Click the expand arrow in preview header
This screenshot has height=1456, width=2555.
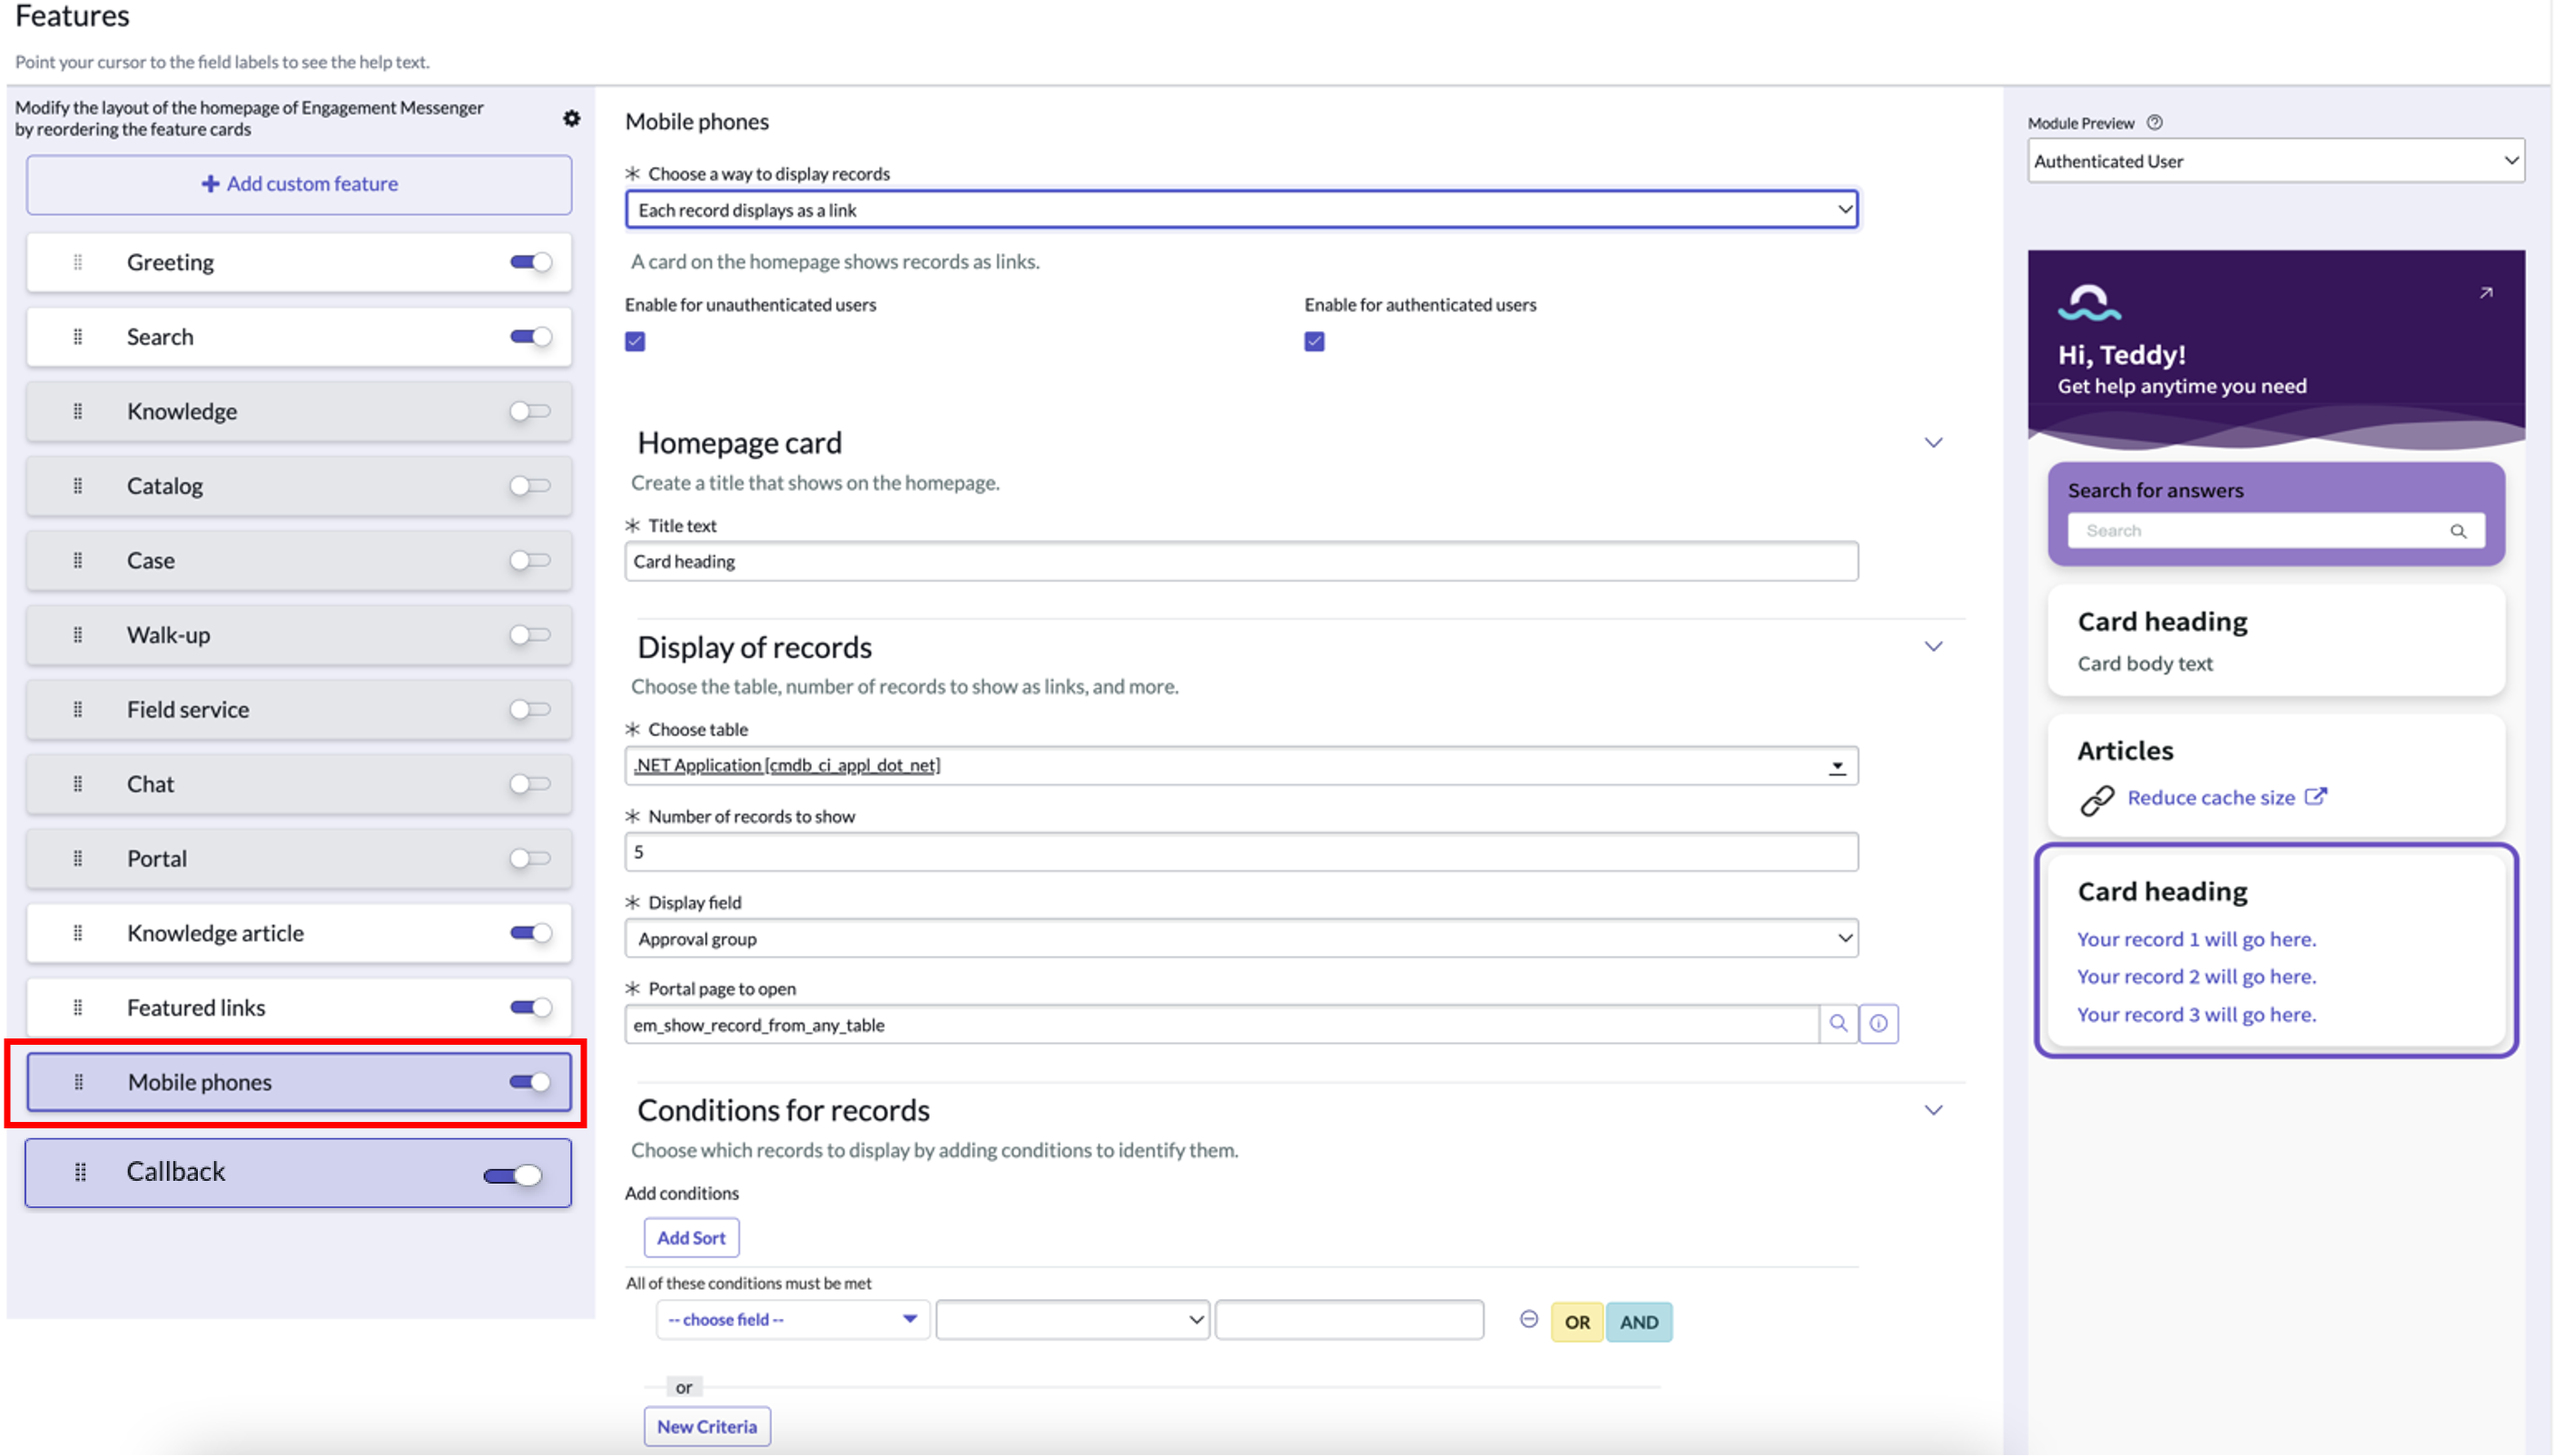tap(2486, 292)
